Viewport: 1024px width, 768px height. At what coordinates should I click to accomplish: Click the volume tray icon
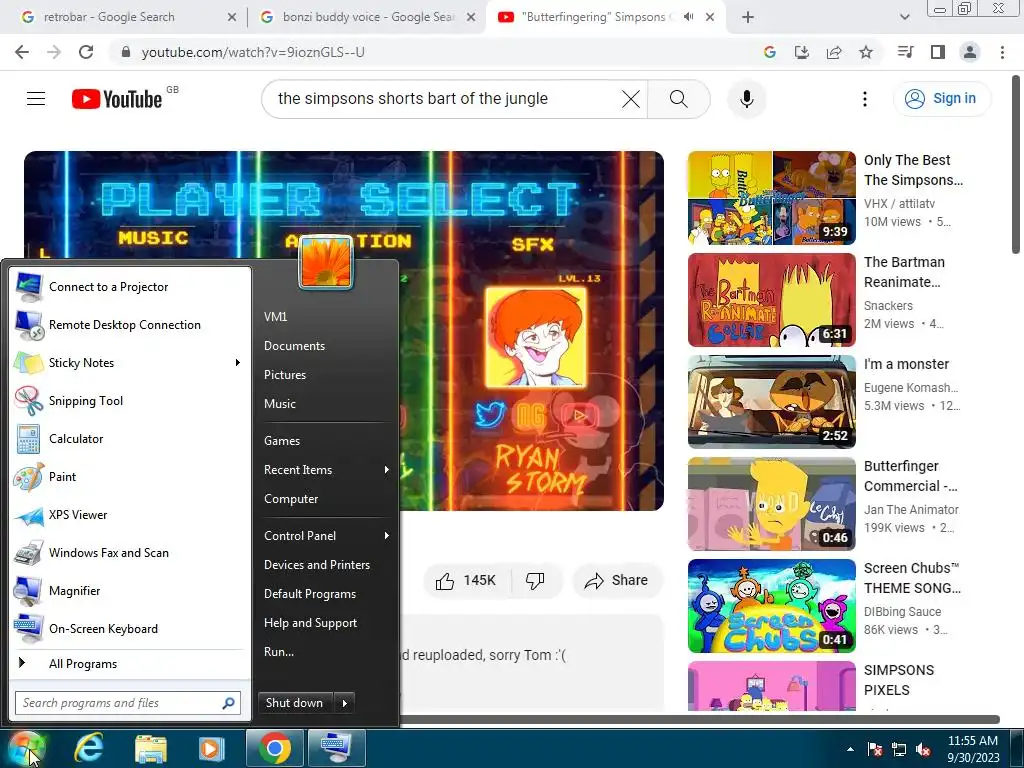point(923,749)
